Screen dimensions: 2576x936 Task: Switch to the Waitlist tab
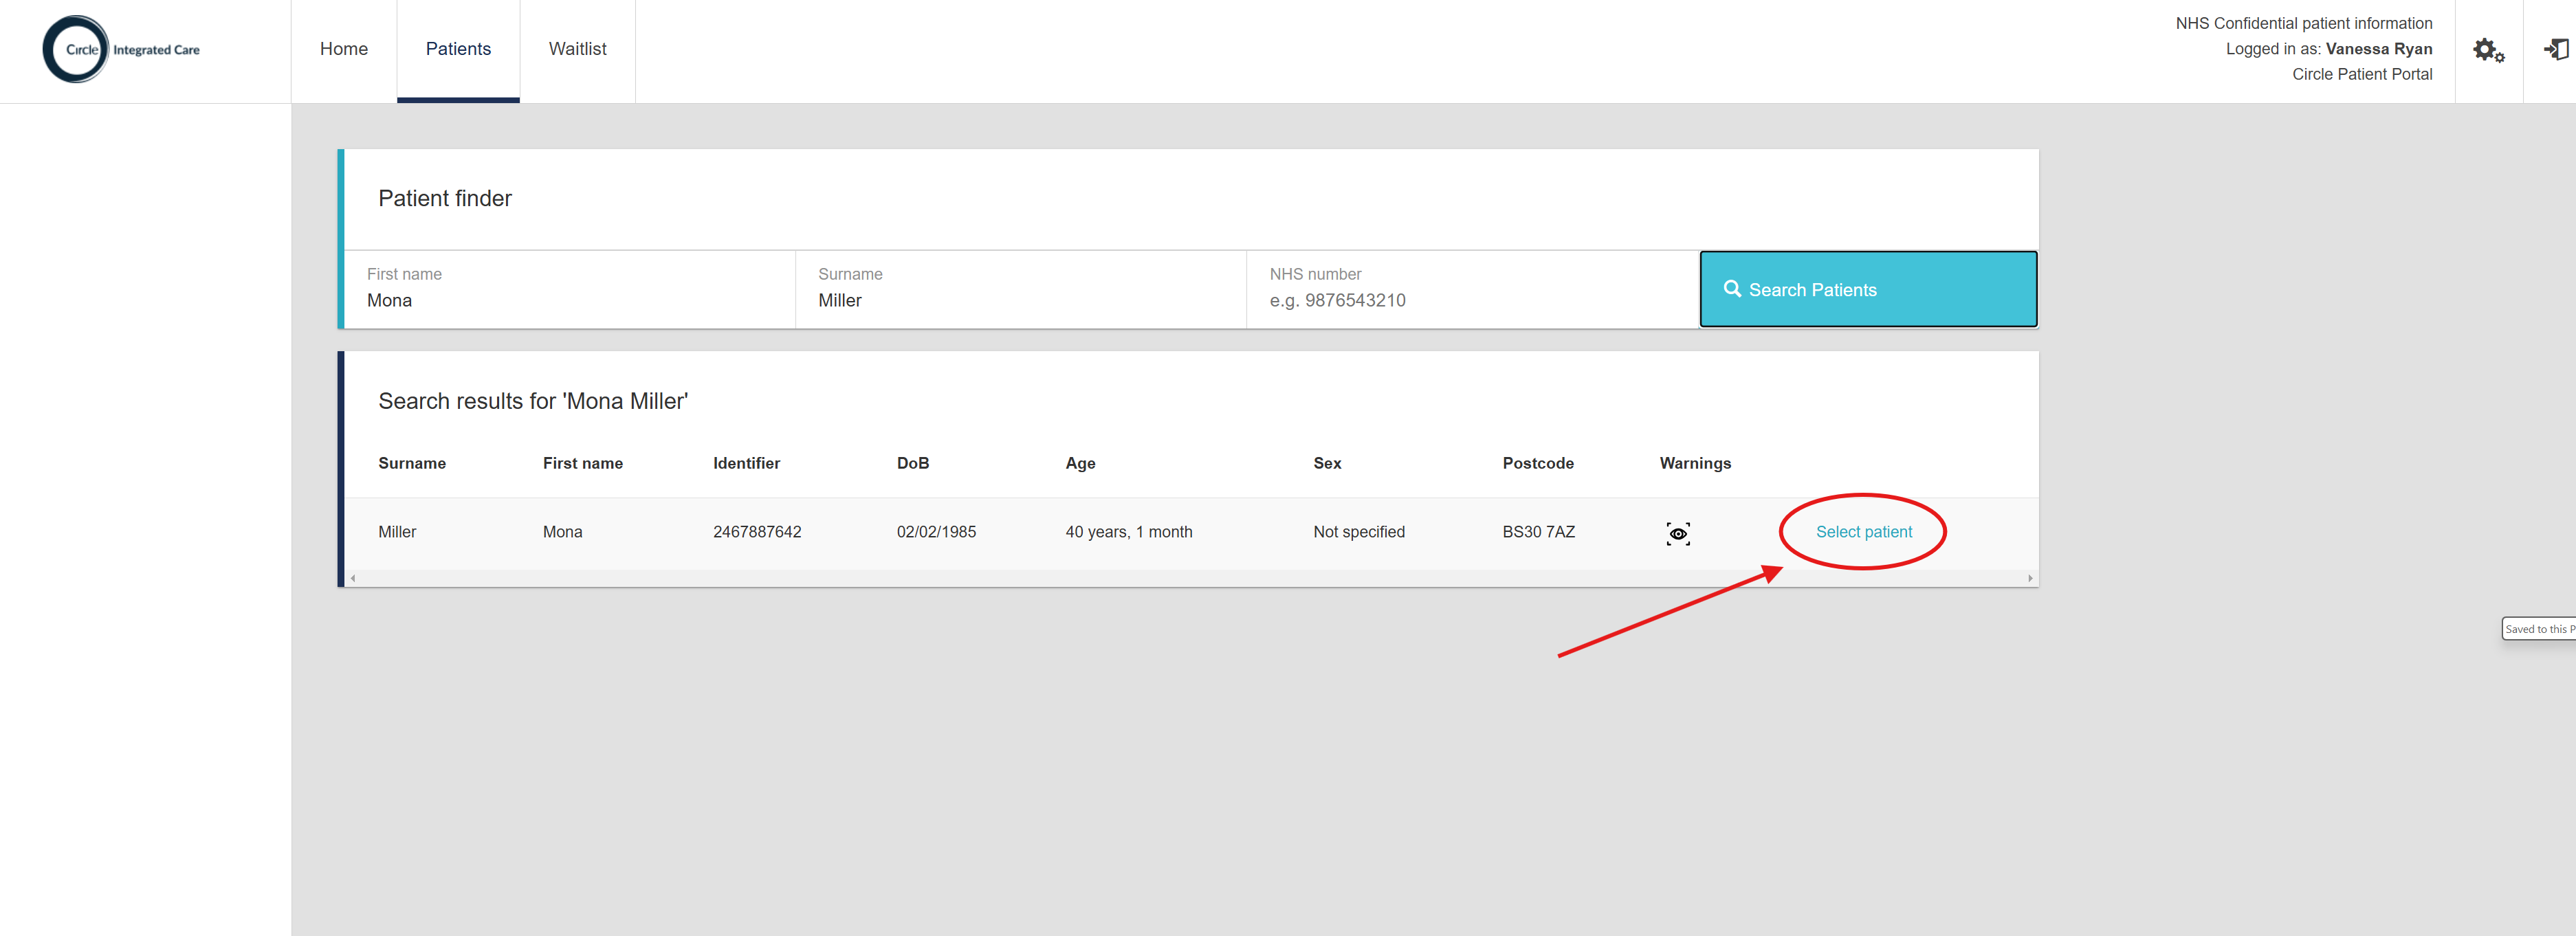pos(577,49)
